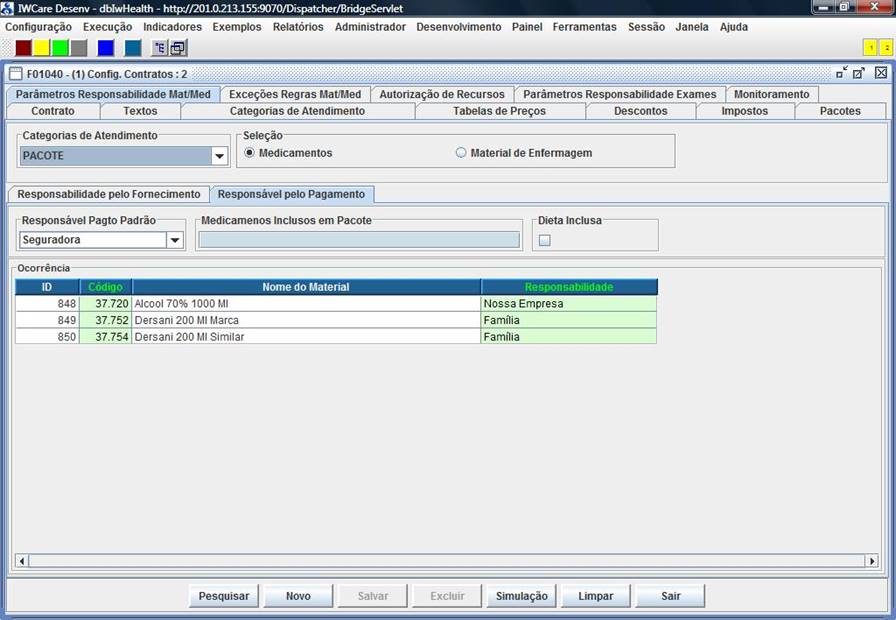The height and width of the screenshot is (620, 896).
Task: Switch to Responsabilidade pelo Fornecimento tab
Action: (x=109, y=194)
